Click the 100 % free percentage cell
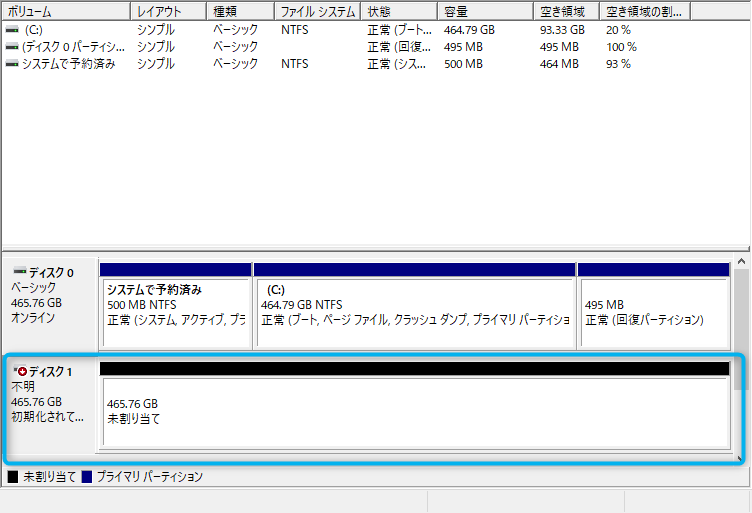752x513 pixels. click(x=621, y=47)
